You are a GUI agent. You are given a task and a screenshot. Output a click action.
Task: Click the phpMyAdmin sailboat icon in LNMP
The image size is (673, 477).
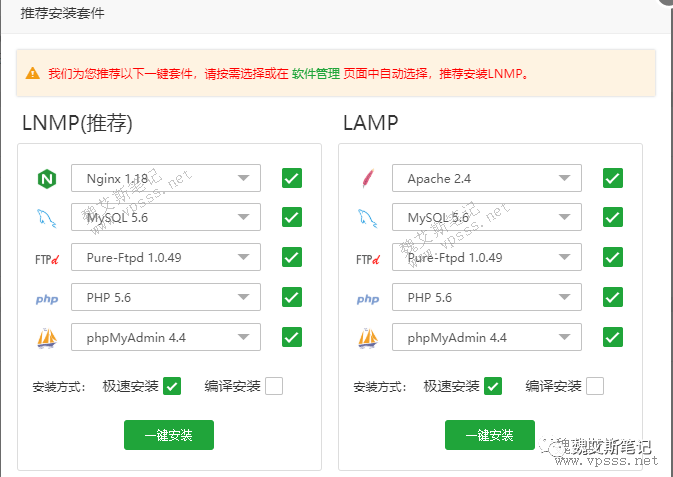(47, 338)
